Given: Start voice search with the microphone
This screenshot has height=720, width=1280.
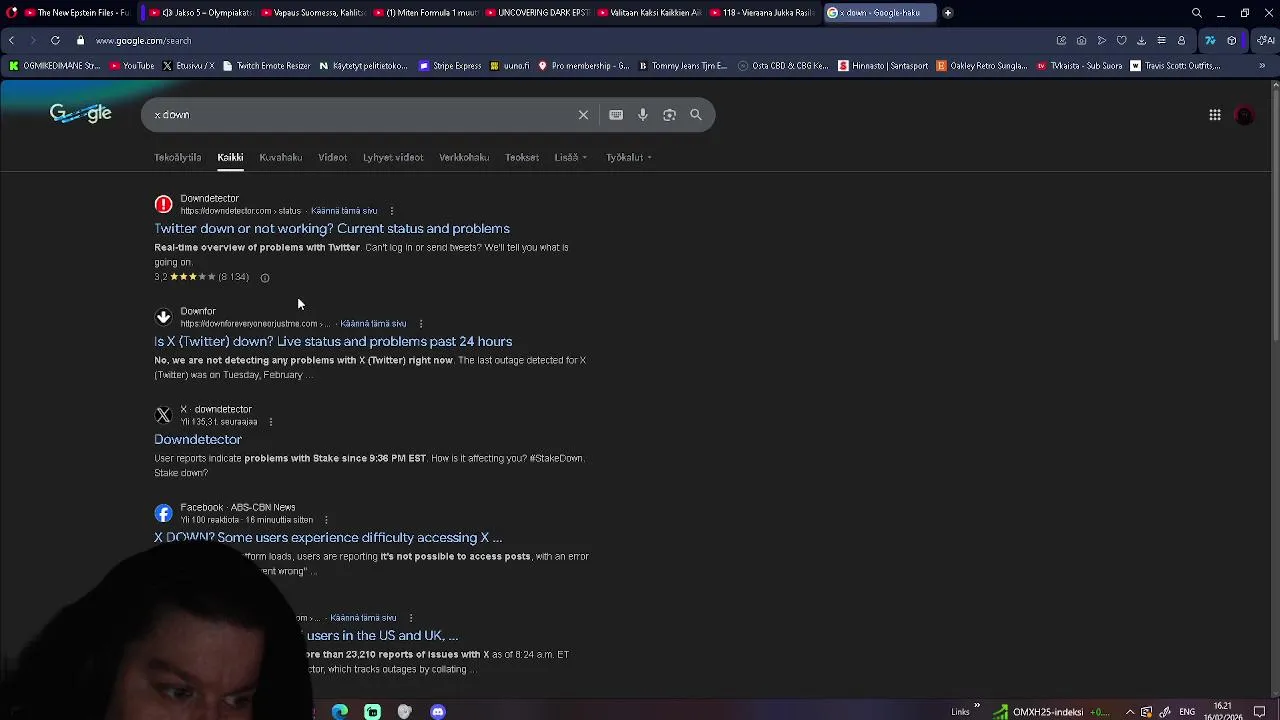Looking at the screenshot, I should 643,115.
